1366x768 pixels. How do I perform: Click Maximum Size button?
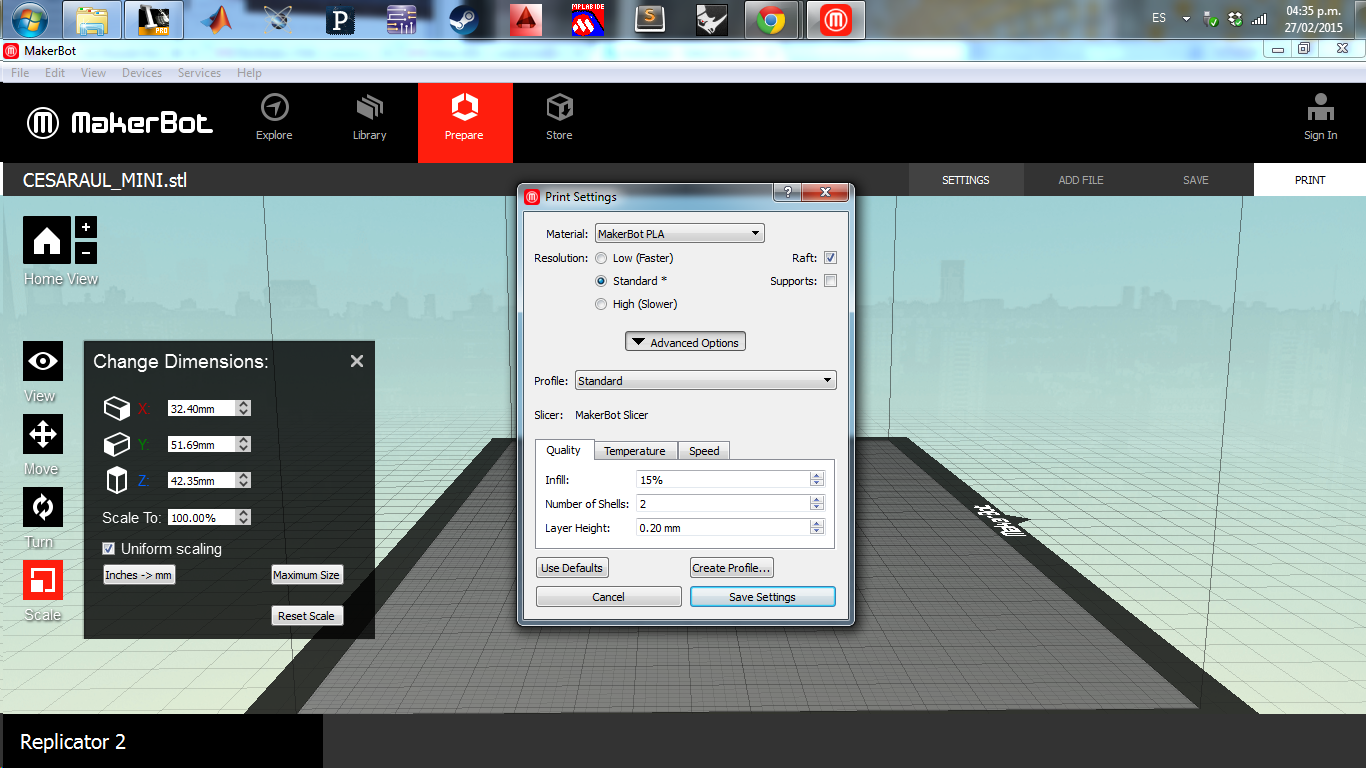[307, 575]
